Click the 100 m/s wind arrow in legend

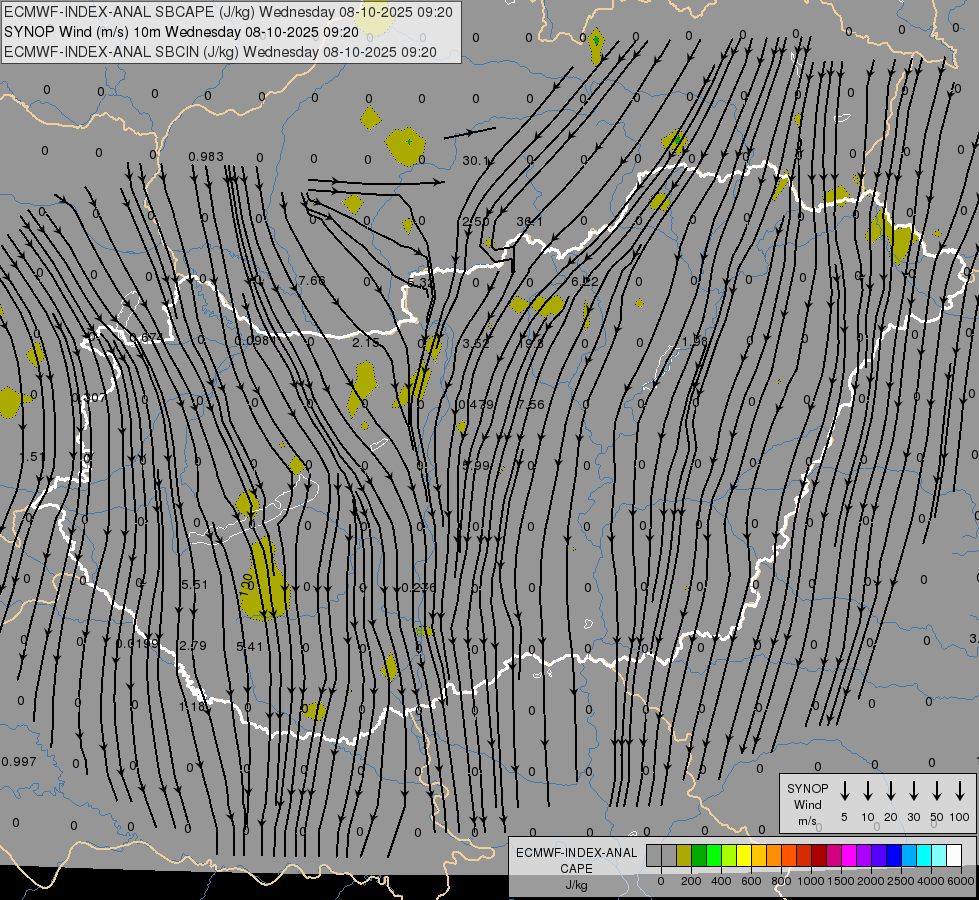pyautogui.click(x=960, y=790)
